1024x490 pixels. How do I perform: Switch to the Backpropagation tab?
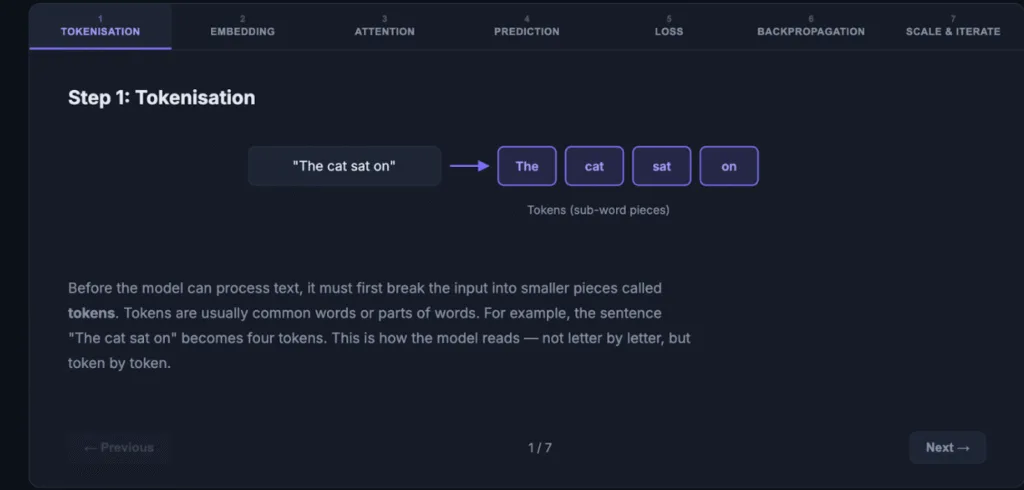click(x=811, y=27)
